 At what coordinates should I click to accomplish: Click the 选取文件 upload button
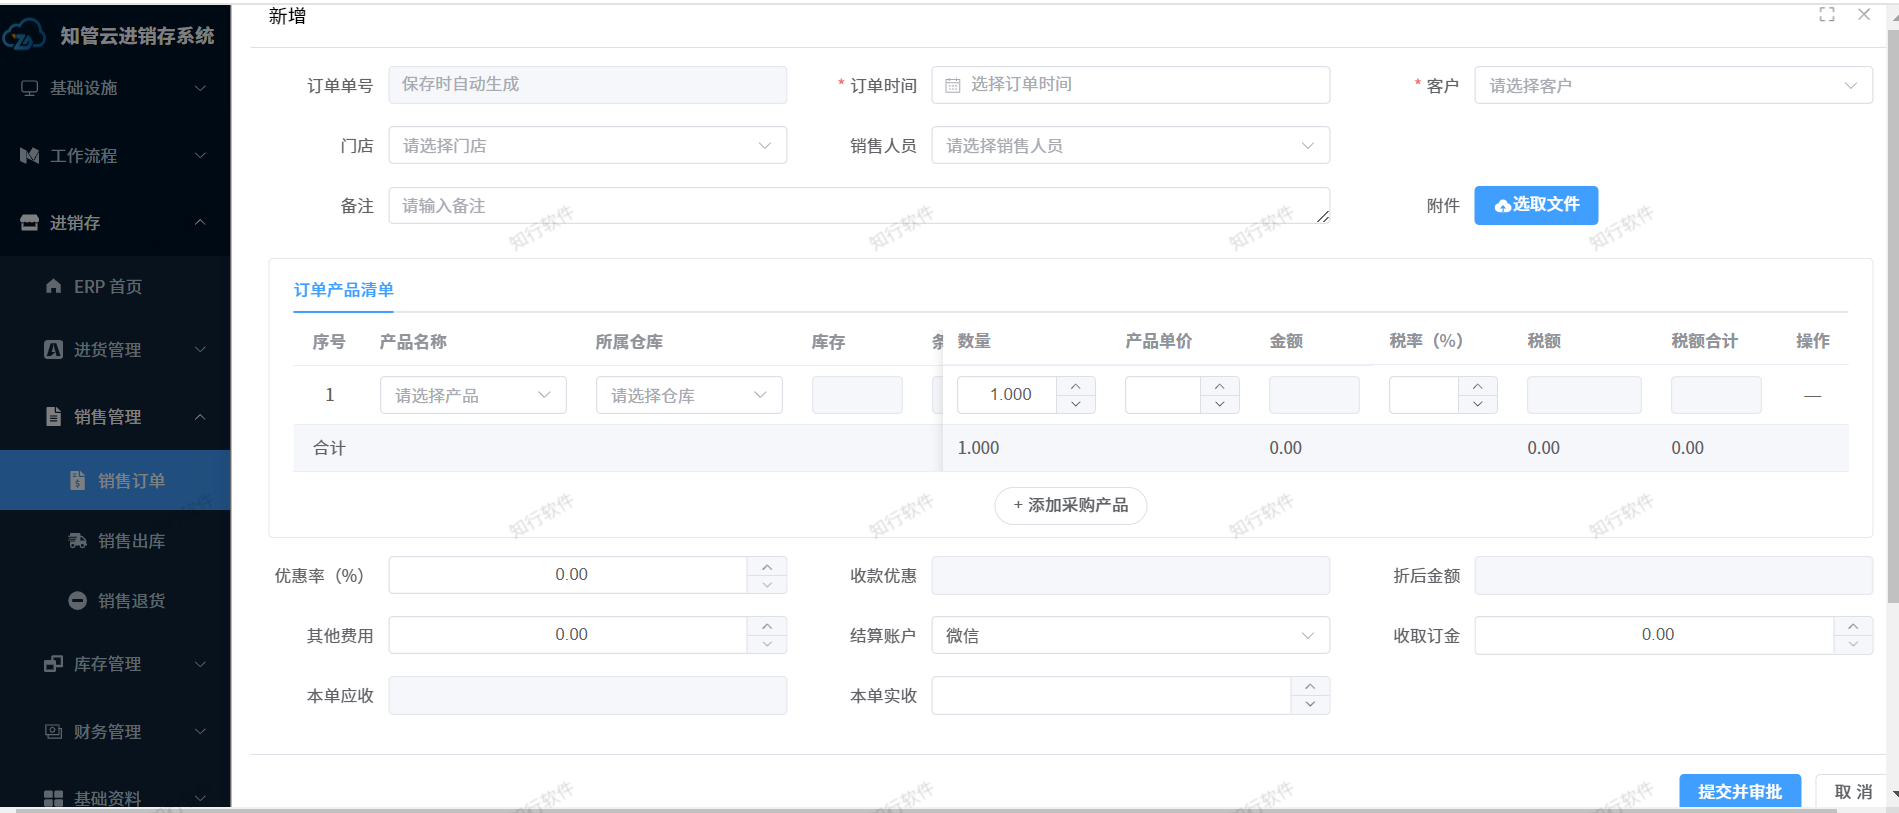(x=1535, y=205)
